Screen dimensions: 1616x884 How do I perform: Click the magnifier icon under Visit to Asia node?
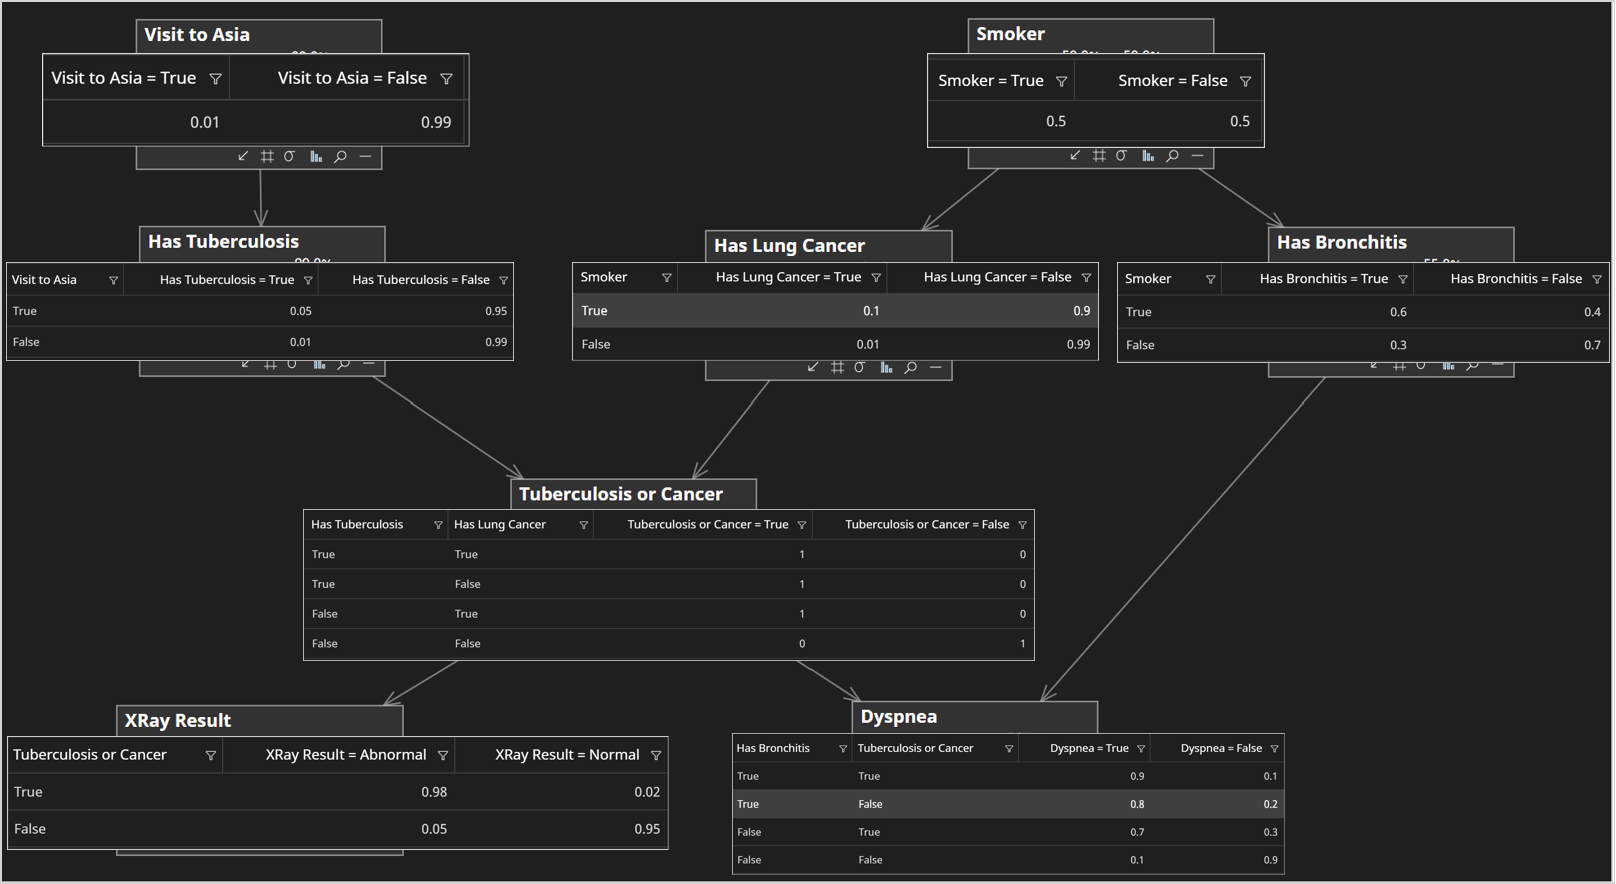[341, 157]
